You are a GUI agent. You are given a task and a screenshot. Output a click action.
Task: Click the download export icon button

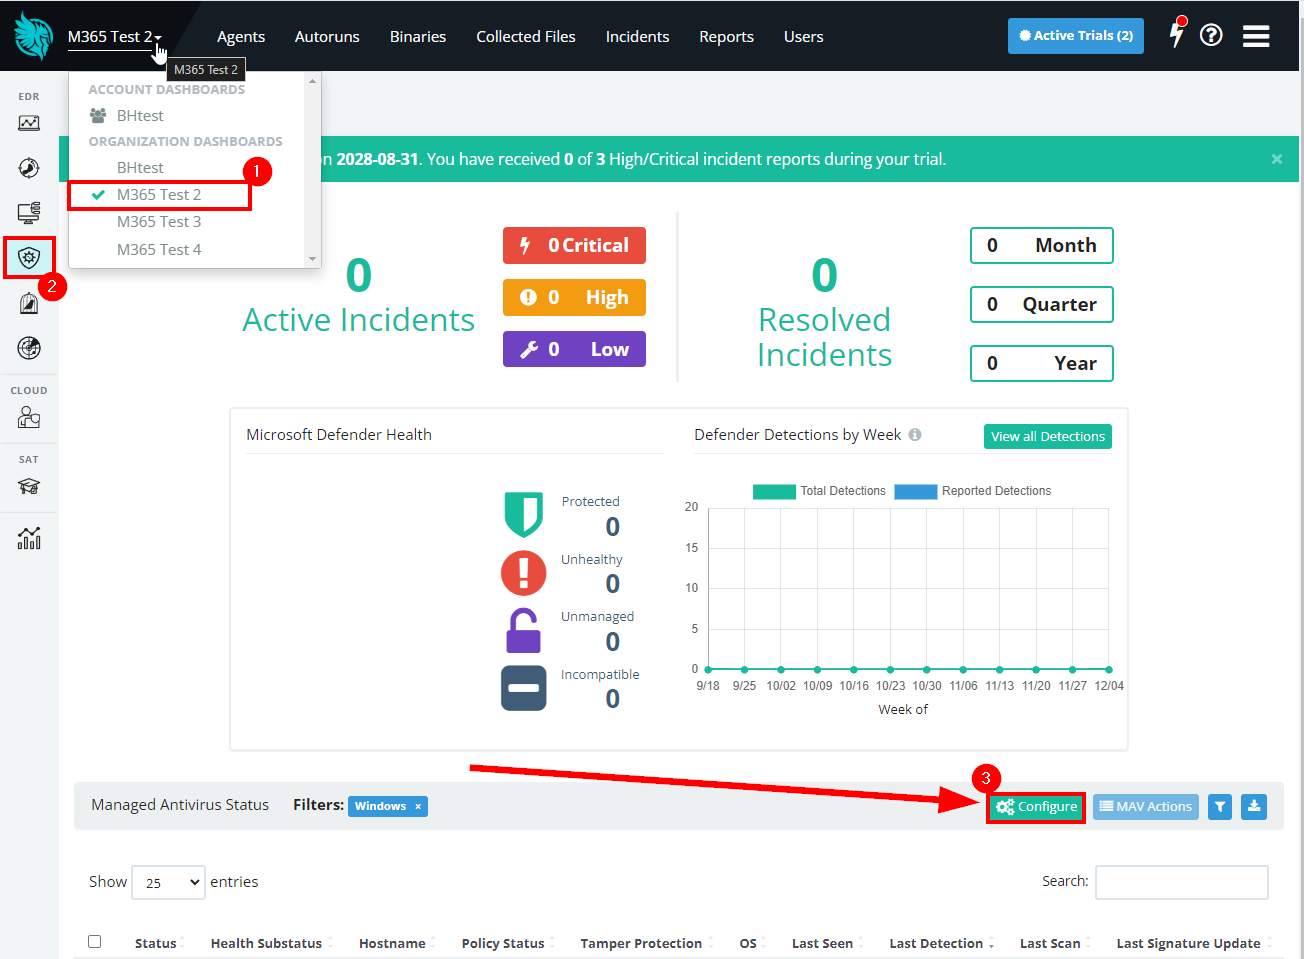point(1254,807)
